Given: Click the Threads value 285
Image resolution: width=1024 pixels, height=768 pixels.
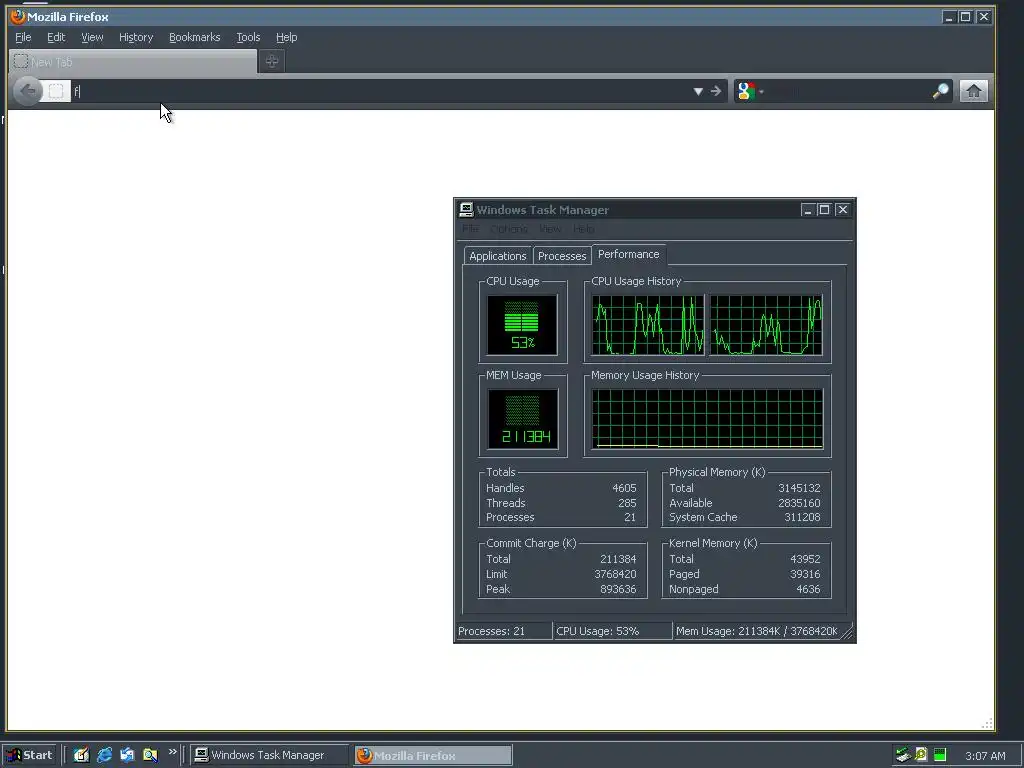Looking at the screenshot, I should pos(627,503).
